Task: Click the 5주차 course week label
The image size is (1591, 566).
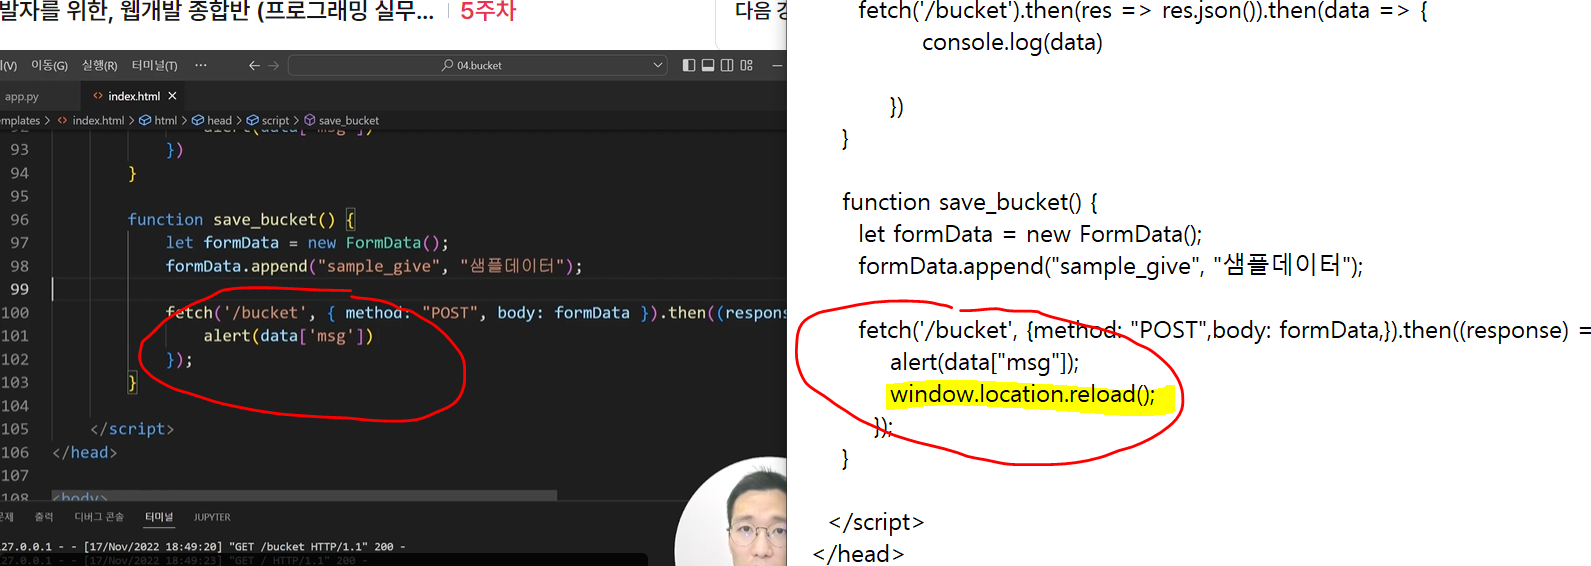Action: point(488,11)
